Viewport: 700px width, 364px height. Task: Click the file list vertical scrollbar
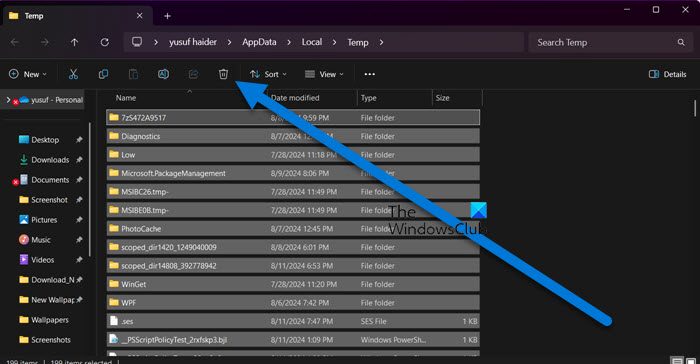[695, 109]
